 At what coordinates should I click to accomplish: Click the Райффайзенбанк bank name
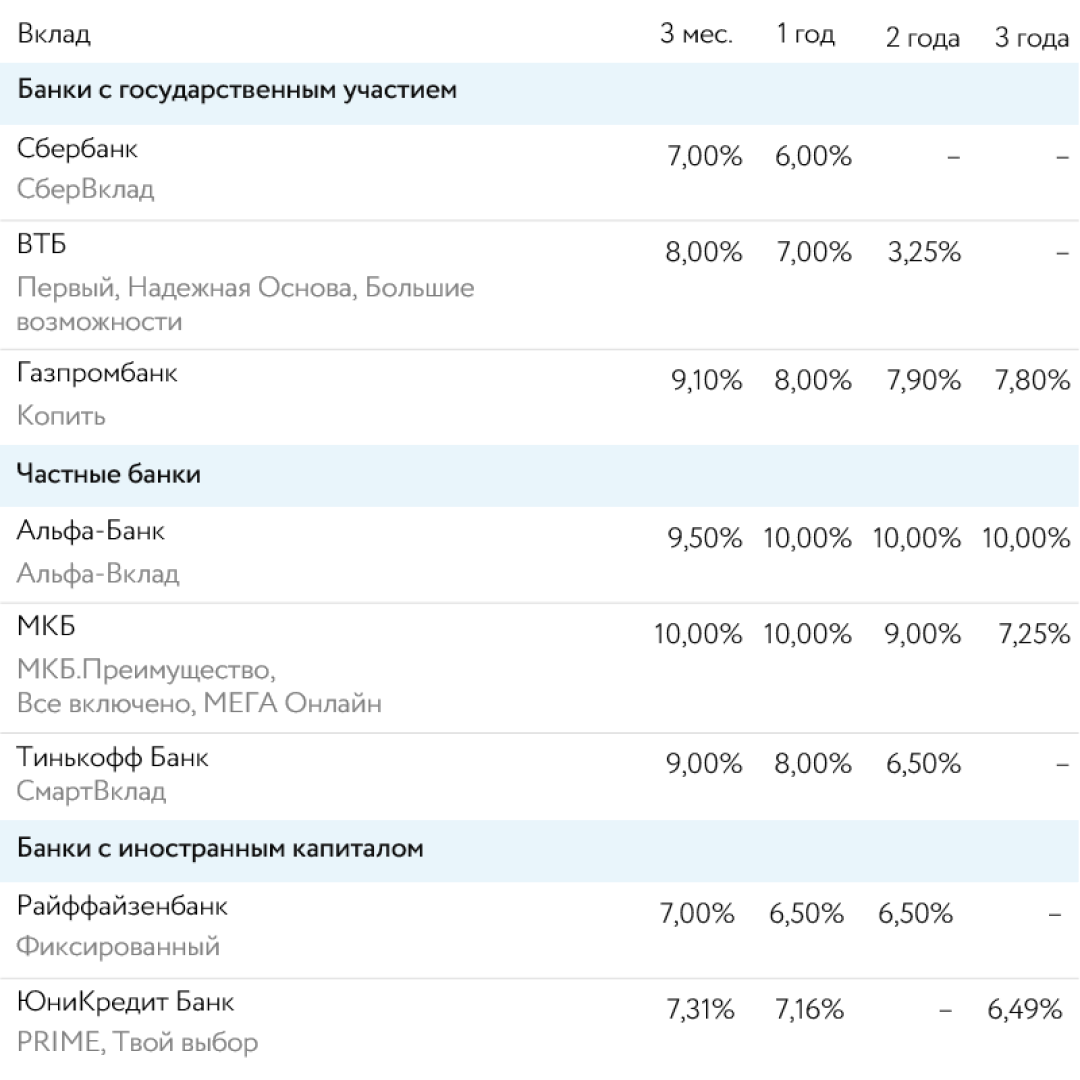click(x=122, y=906)
